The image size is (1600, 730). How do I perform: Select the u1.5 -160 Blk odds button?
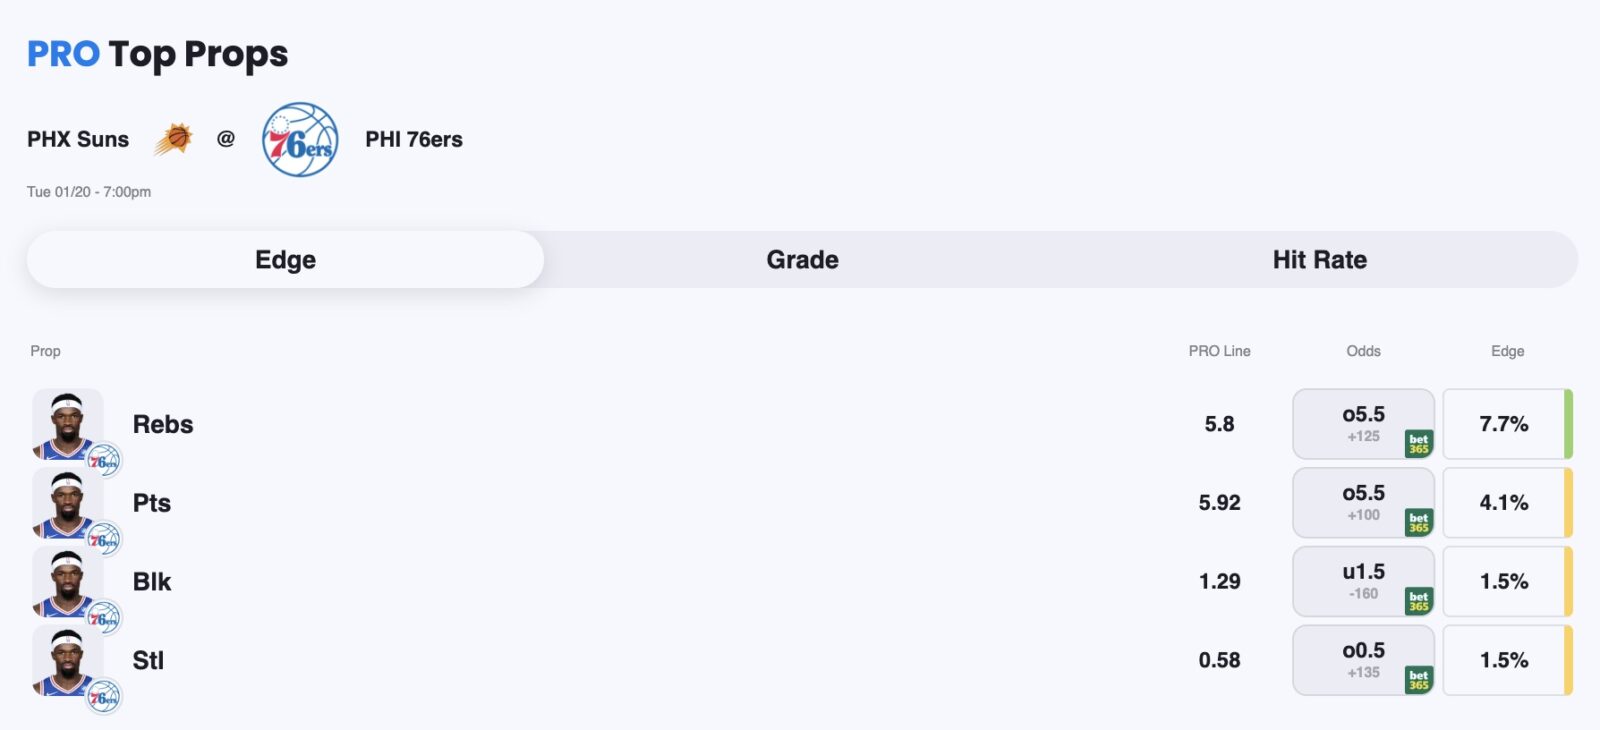coord(1362,581)
